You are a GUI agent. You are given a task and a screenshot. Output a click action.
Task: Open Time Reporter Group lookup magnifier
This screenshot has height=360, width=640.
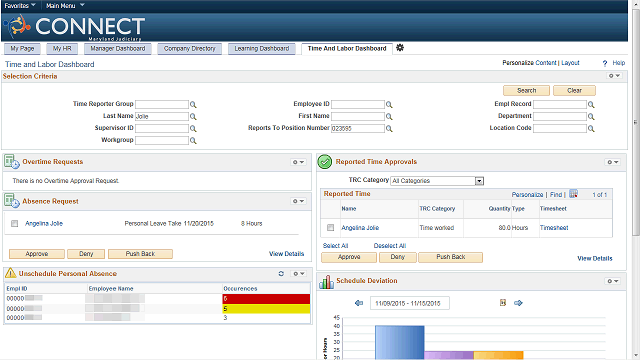click(193, 104)
